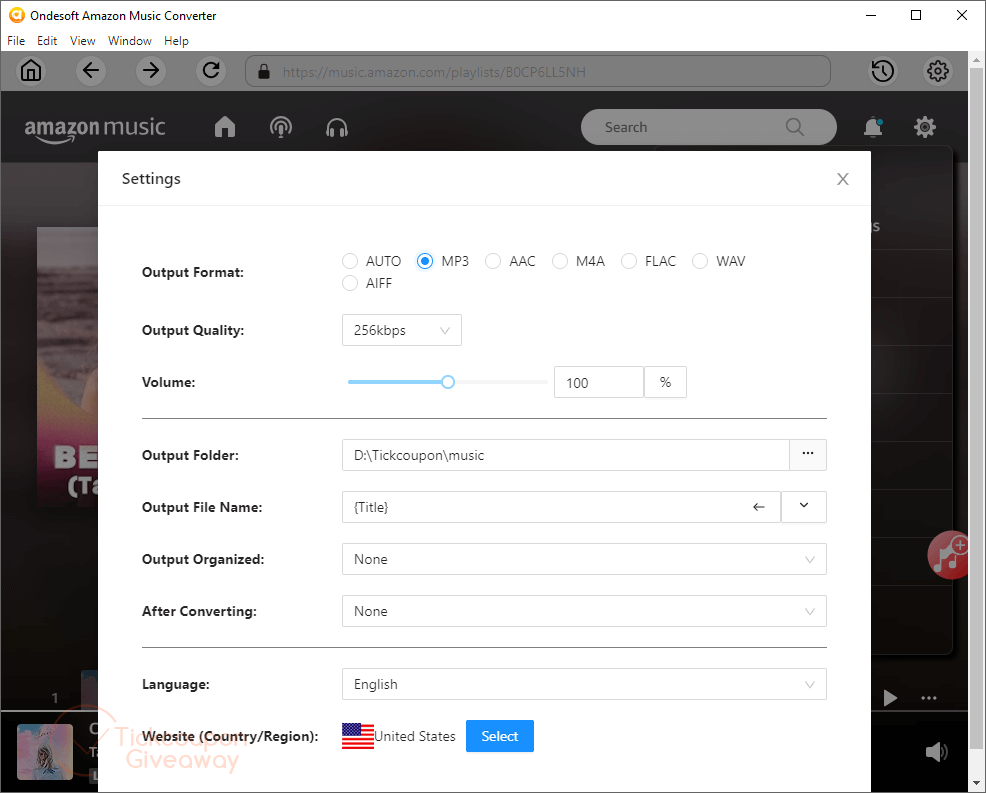
Task: Open Amazon Music account settings gear
Action: pos(924,127)
